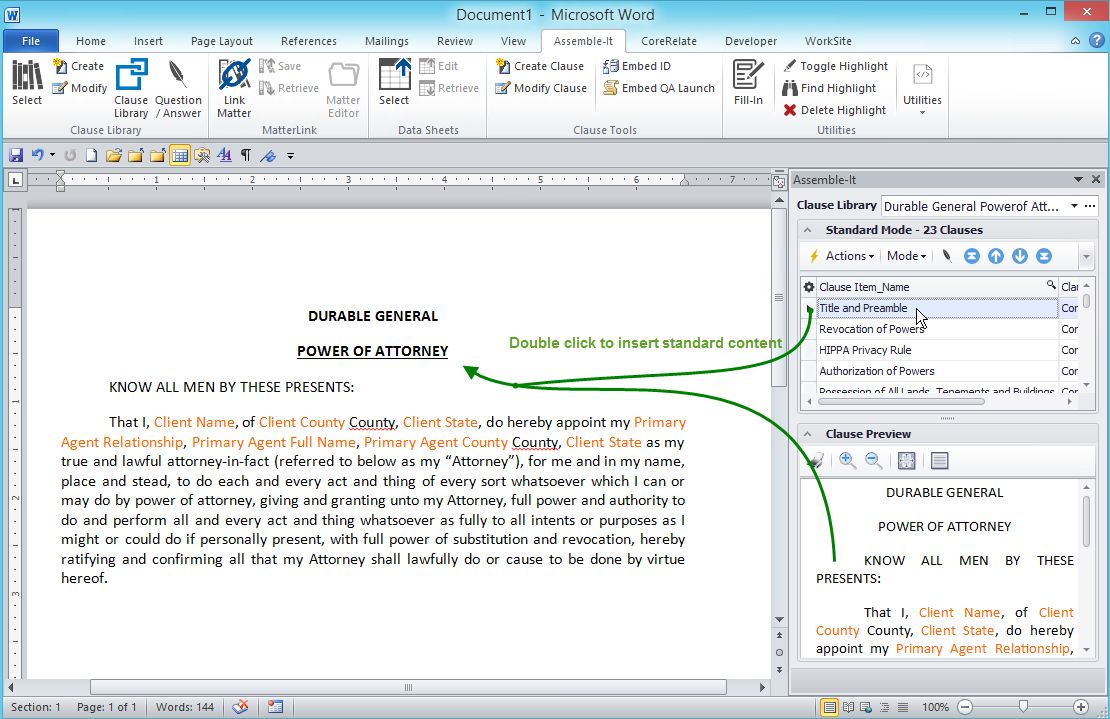Click the tools-and-folder icon in quick toolbar
The width and height of the screenshot is (1110, 719).
pos(202,155)
